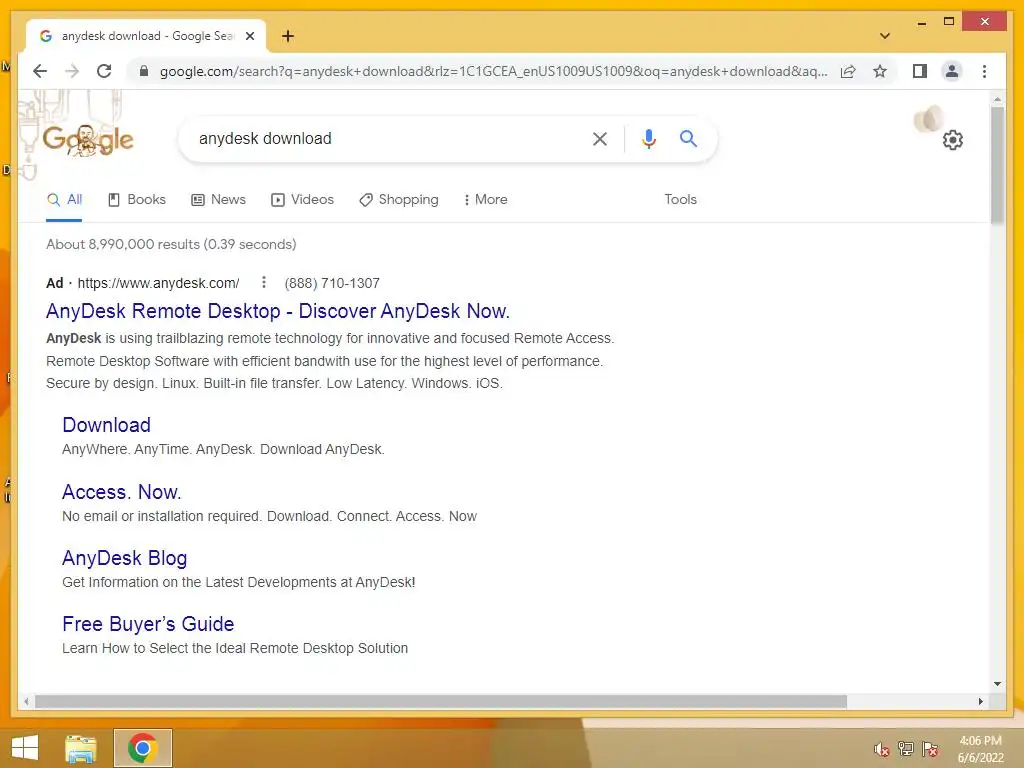Click the https://www.anydesk.com/ ad URL
The width and height of the screenshot is (1024, 768).
(158, 283)
